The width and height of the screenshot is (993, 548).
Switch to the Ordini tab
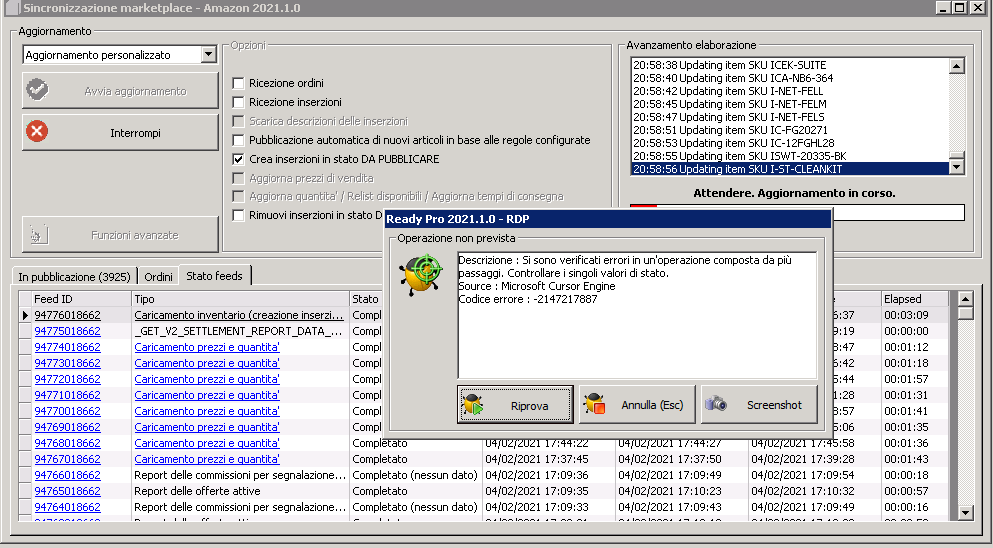158,277
